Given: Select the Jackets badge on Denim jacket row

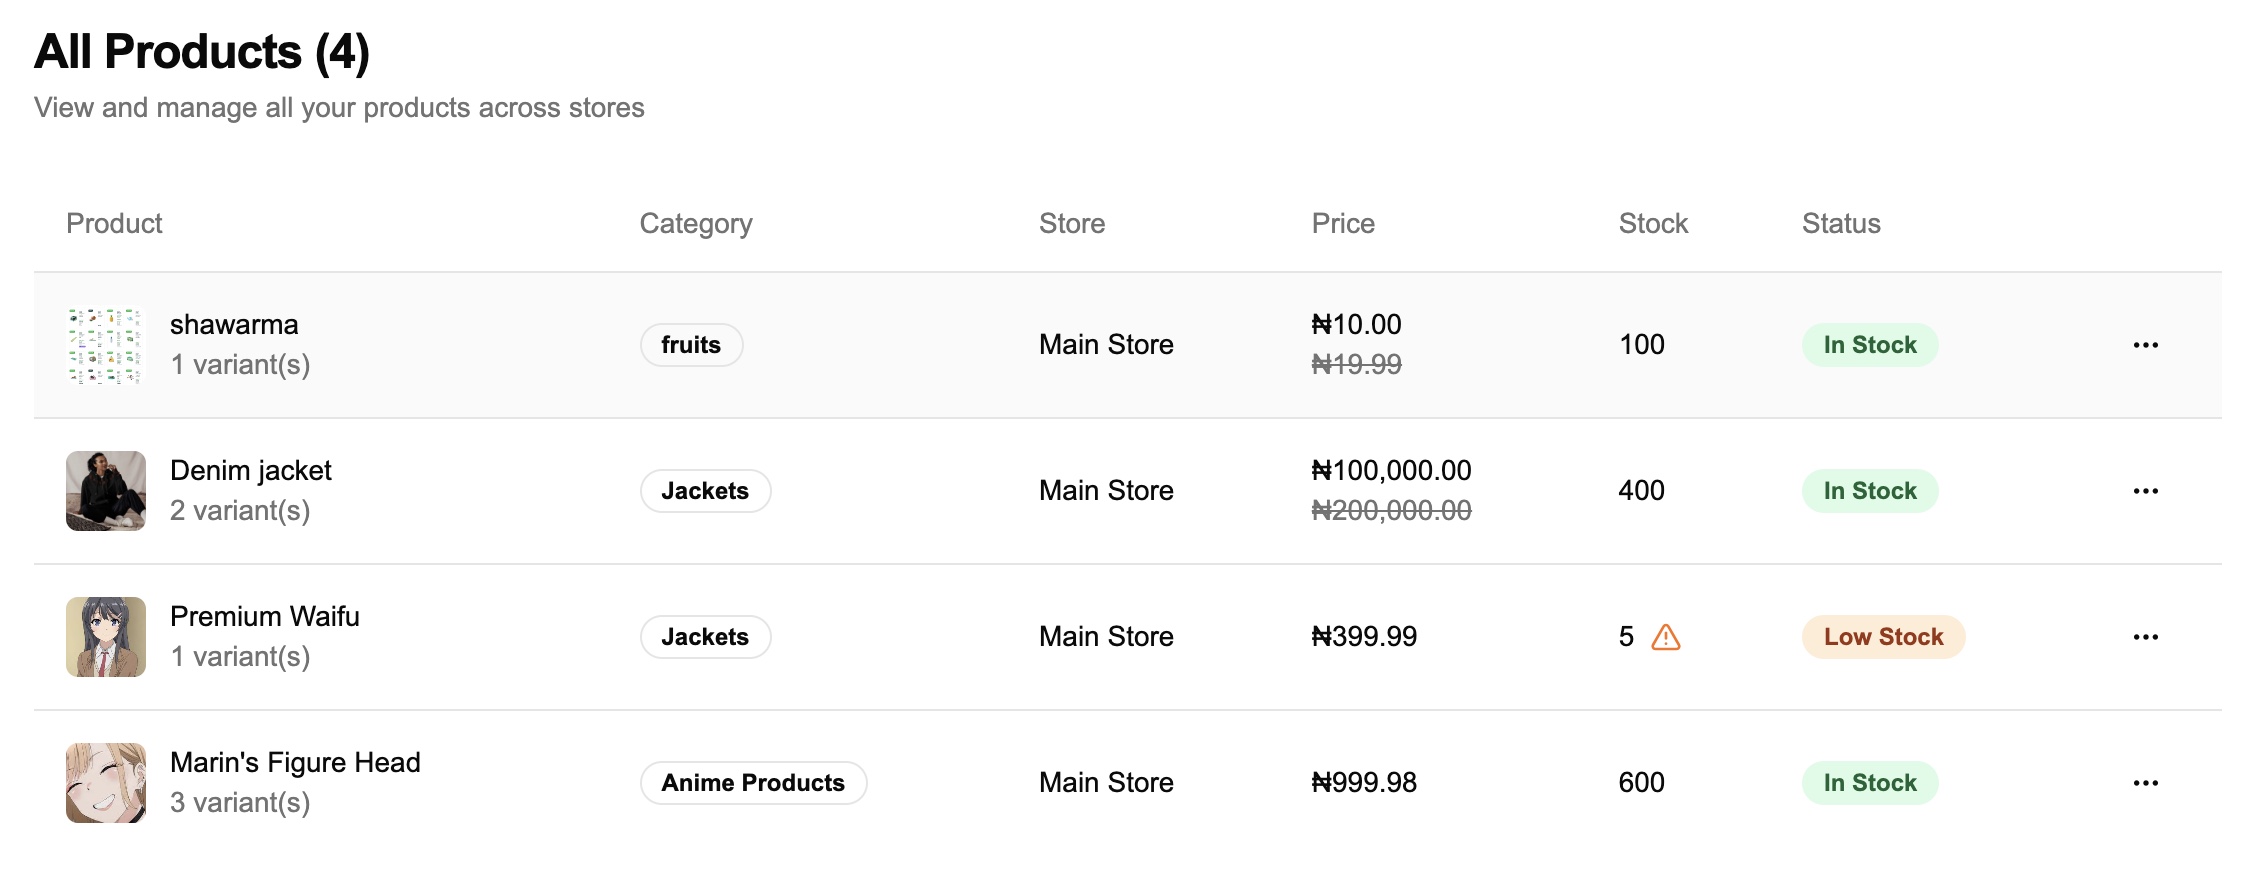Looking at the screenshot, I should [705, 491].
